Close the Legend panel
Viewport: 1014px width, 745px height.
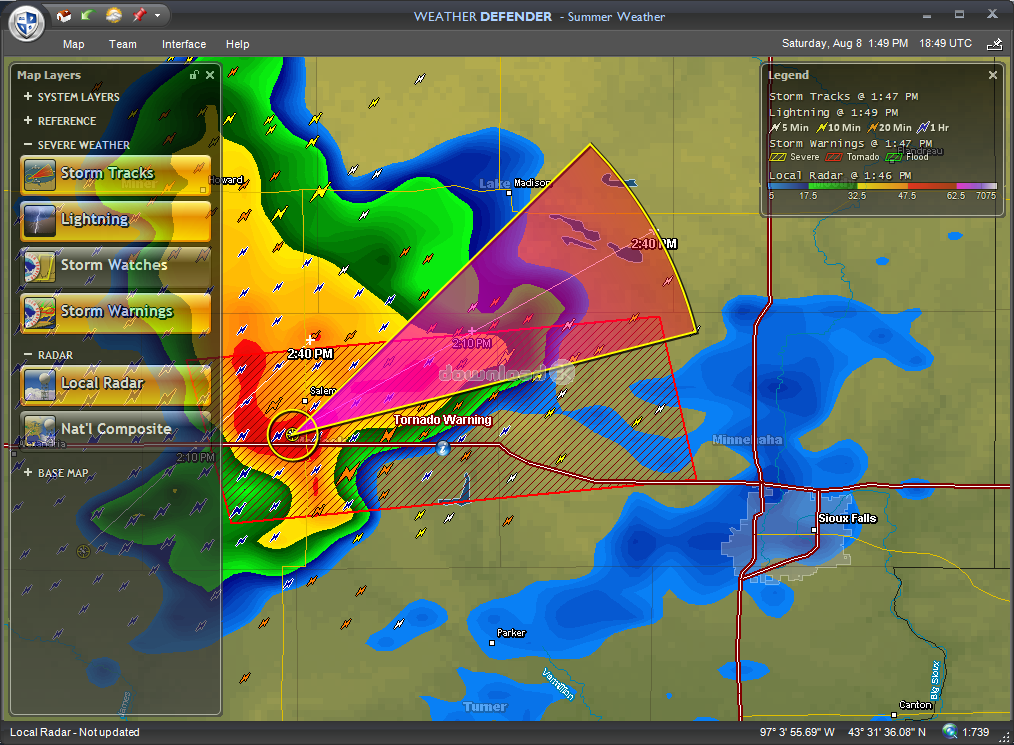pyautogui.click(x=993, y=75)
